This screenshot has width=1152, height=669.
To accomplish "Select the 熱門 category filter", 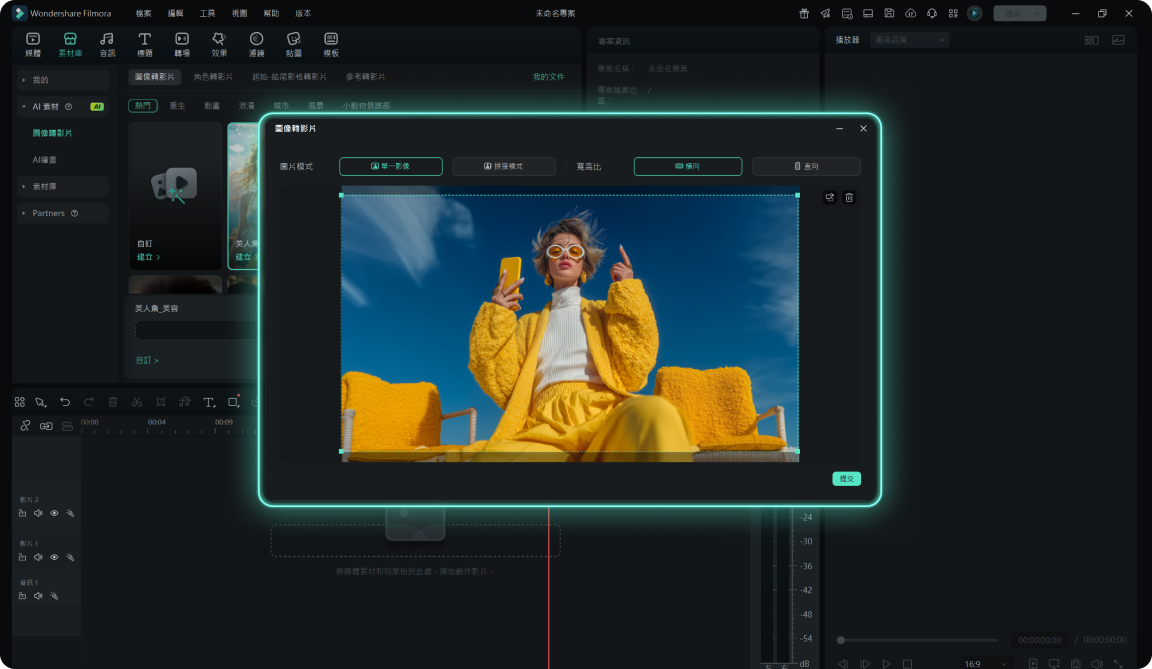I will (x=143, y=106).
